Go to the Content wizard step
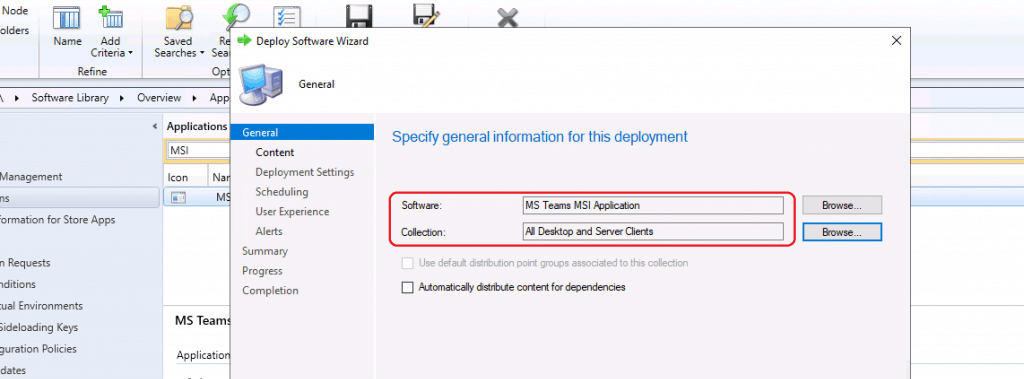This screenshot has height=379, width=1024. (x=275, y=152)
